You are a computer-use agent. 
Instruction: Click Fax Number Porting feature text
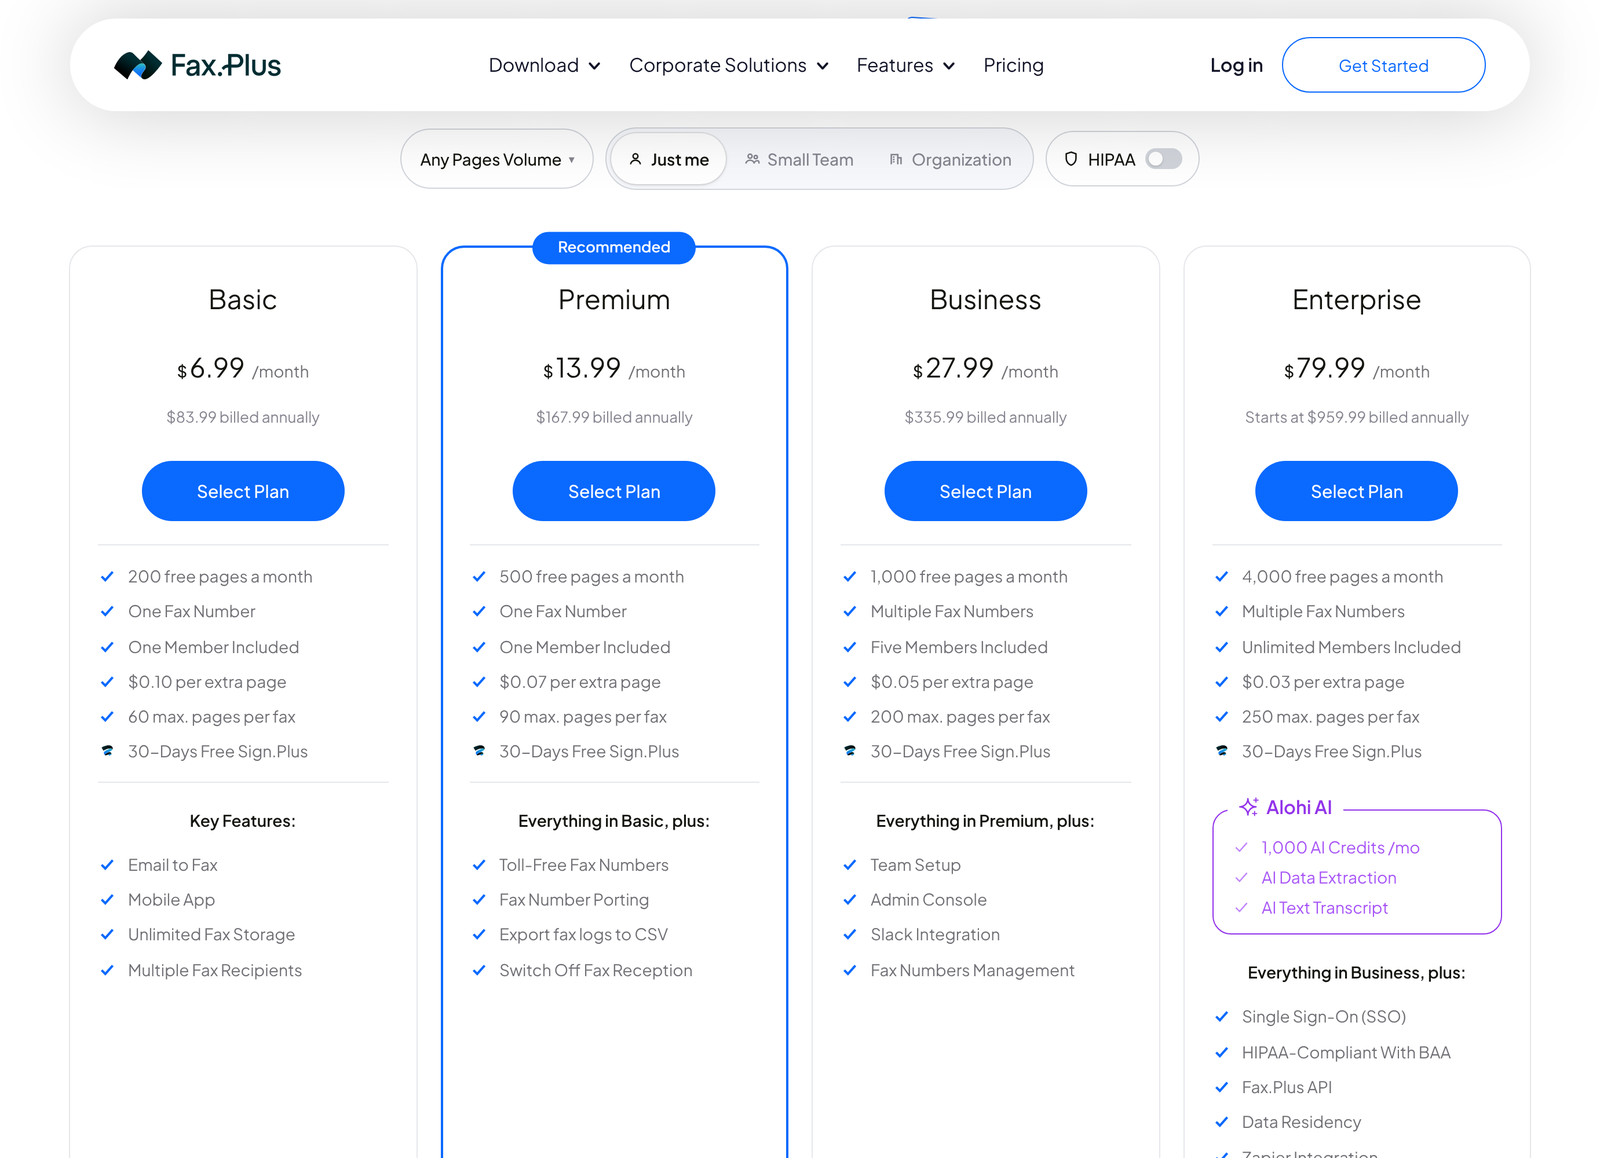tap(574, 900)
